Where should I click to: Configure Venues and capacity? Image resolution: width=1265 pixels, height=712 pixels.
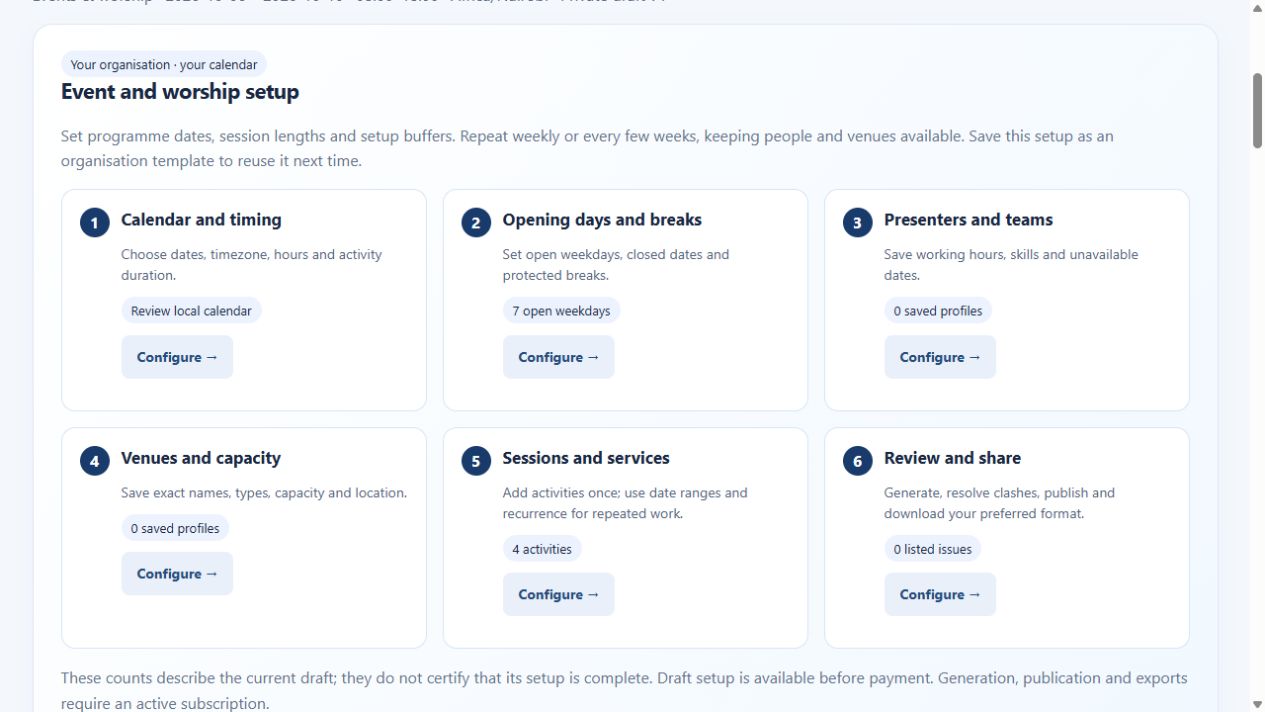pos(177,574)
